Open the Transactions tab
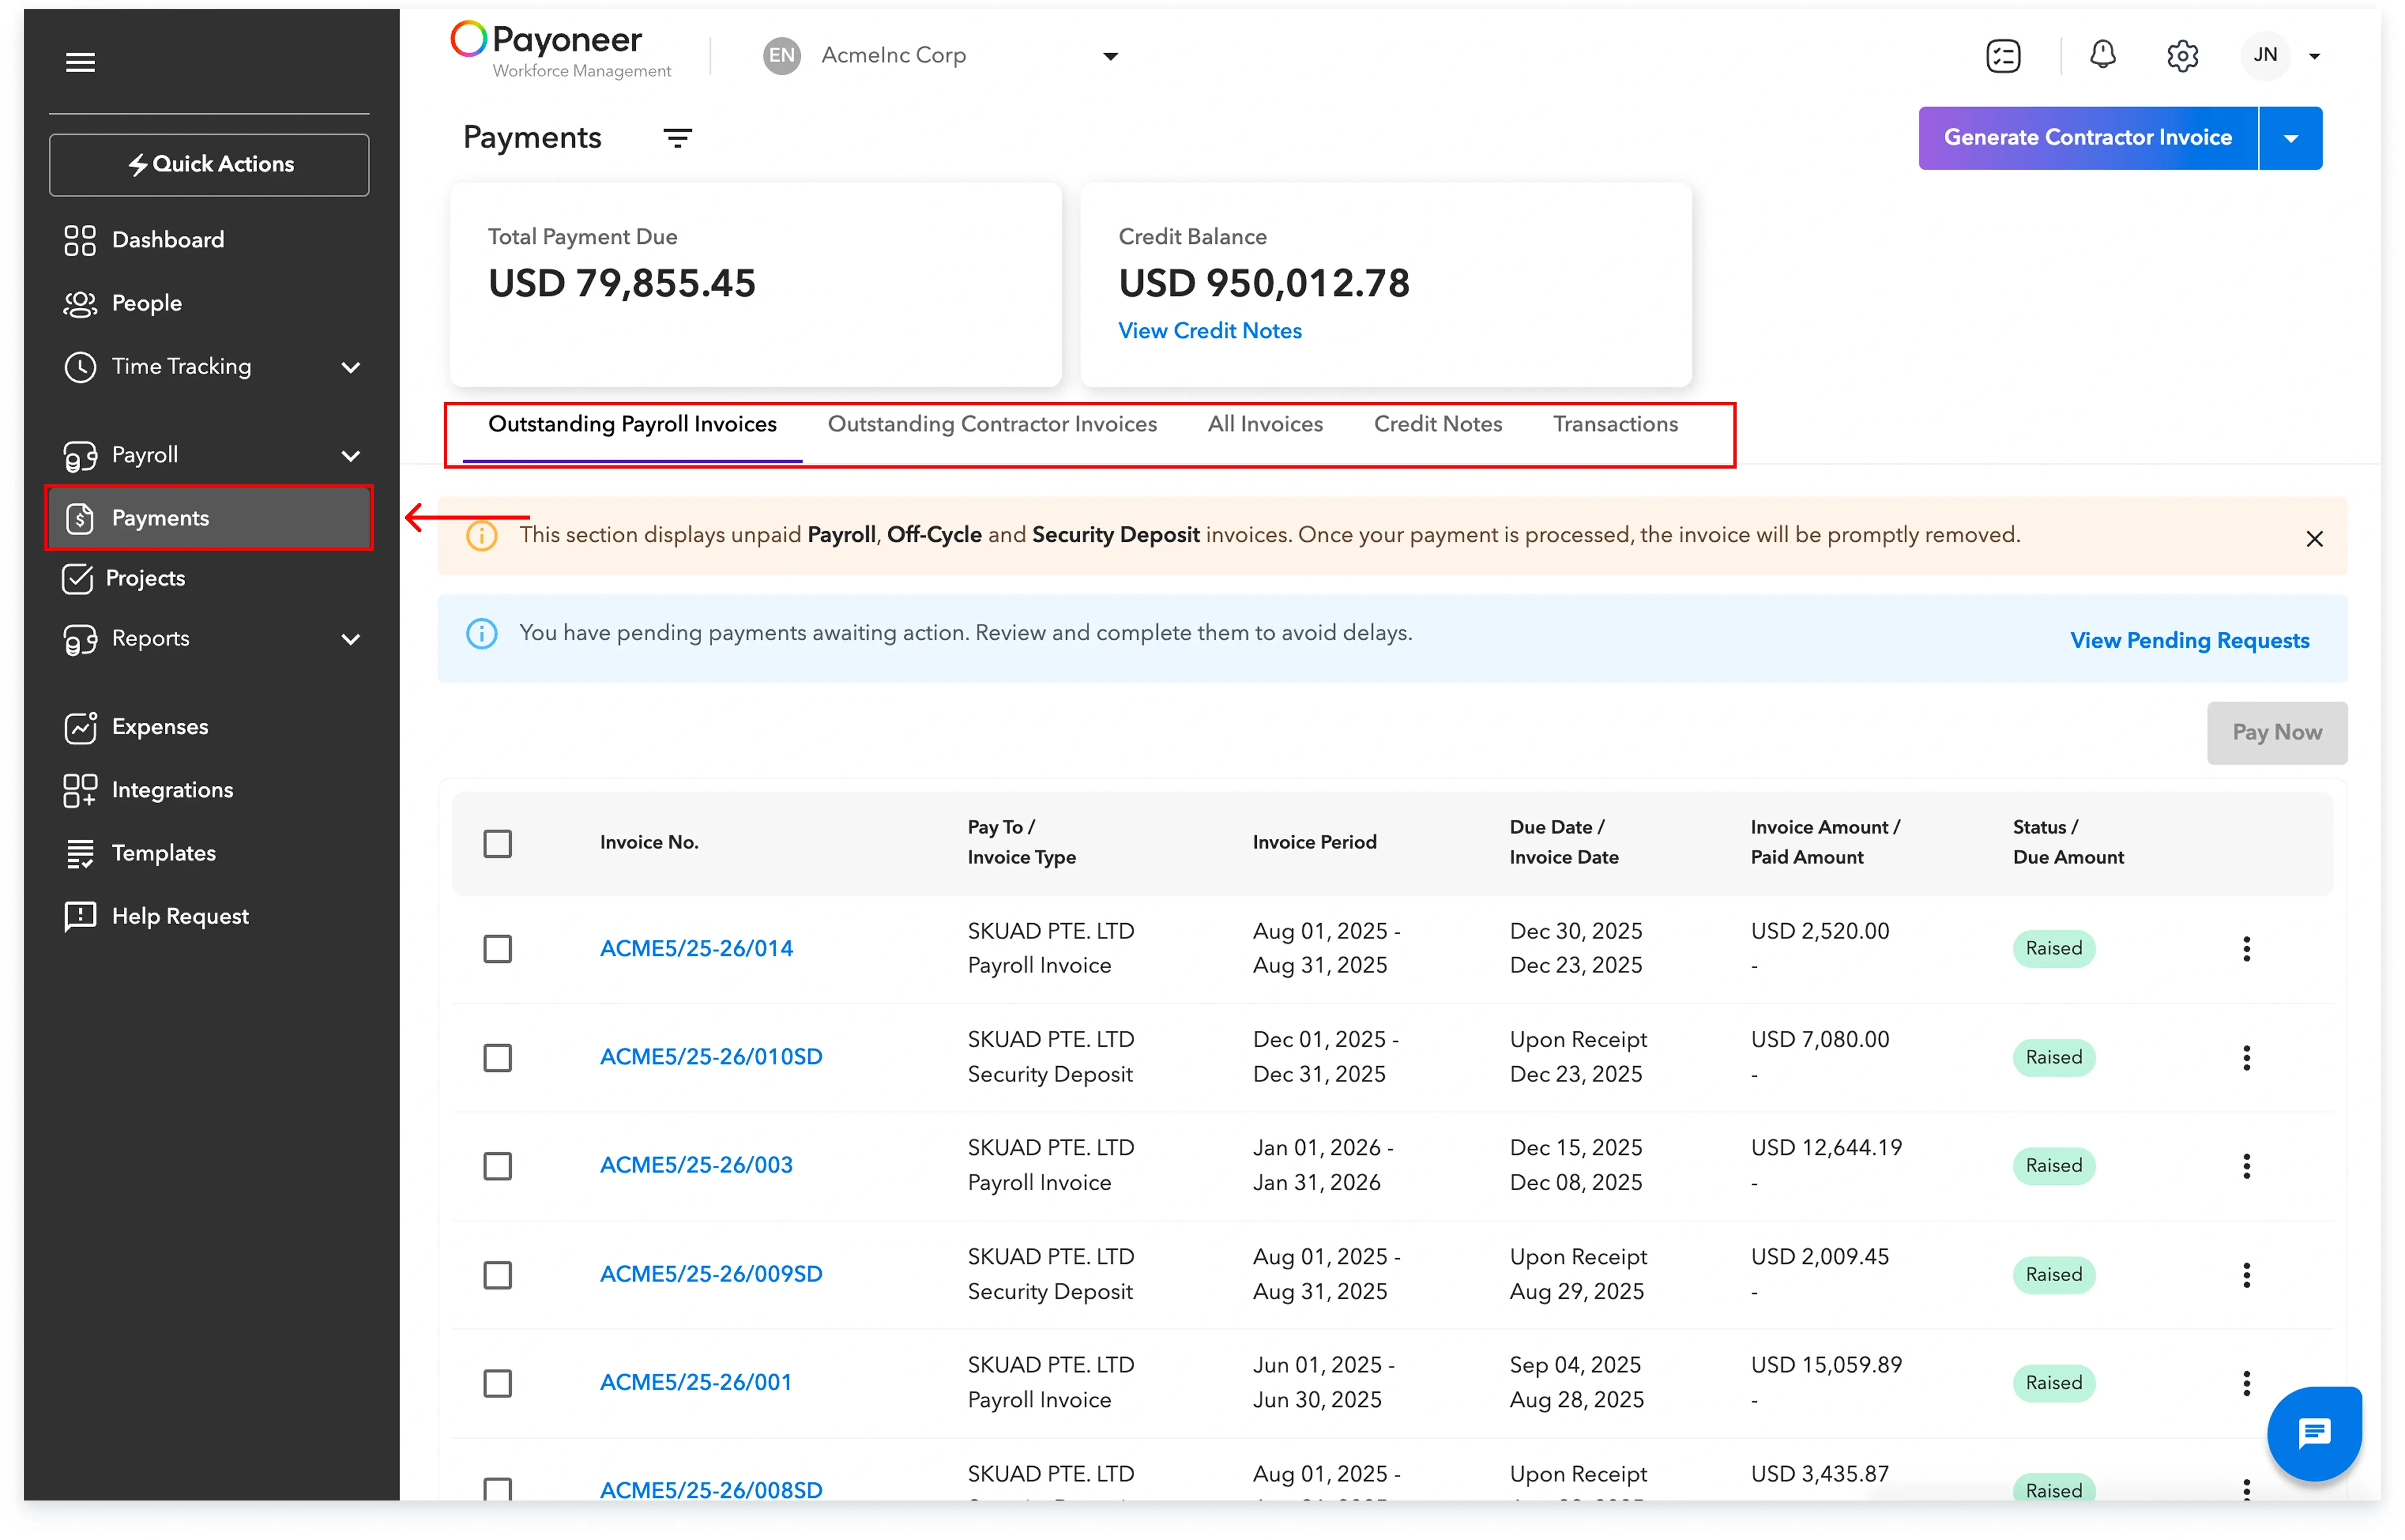Image resolution: width=2405 pixels, height=1540 pixels. click(x=1615, y=424)
